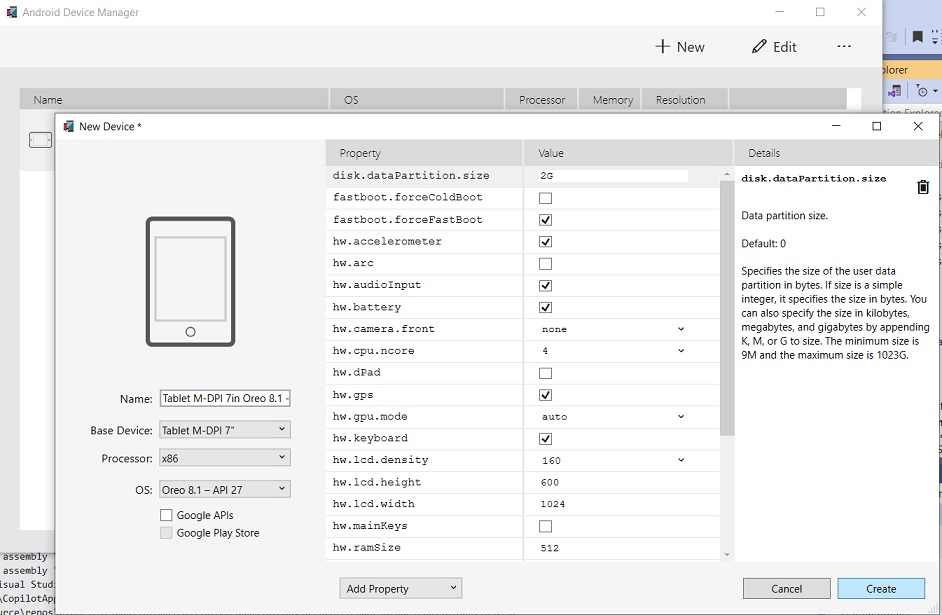Click the Resolution column header
Image resolution: width=942 pixels, height=615 pixels.
click(x=685, y=100)
